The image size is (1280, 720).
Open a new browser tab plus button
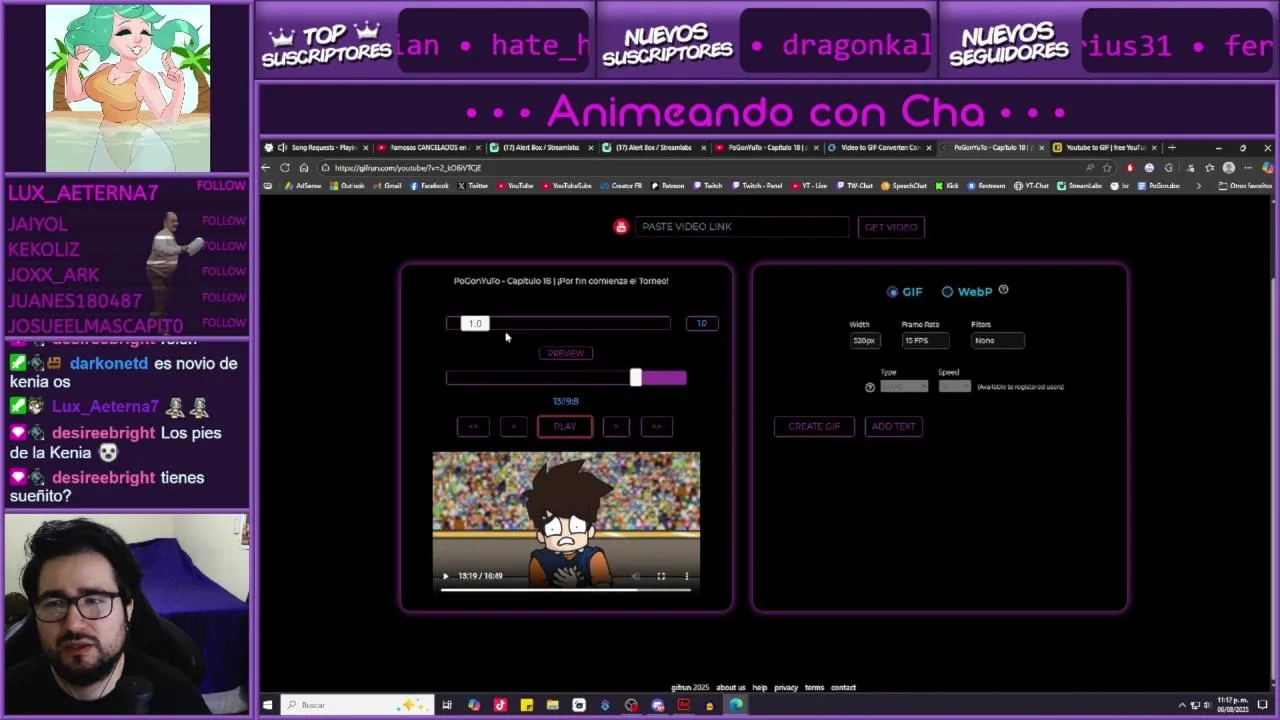coord(1171,148)
